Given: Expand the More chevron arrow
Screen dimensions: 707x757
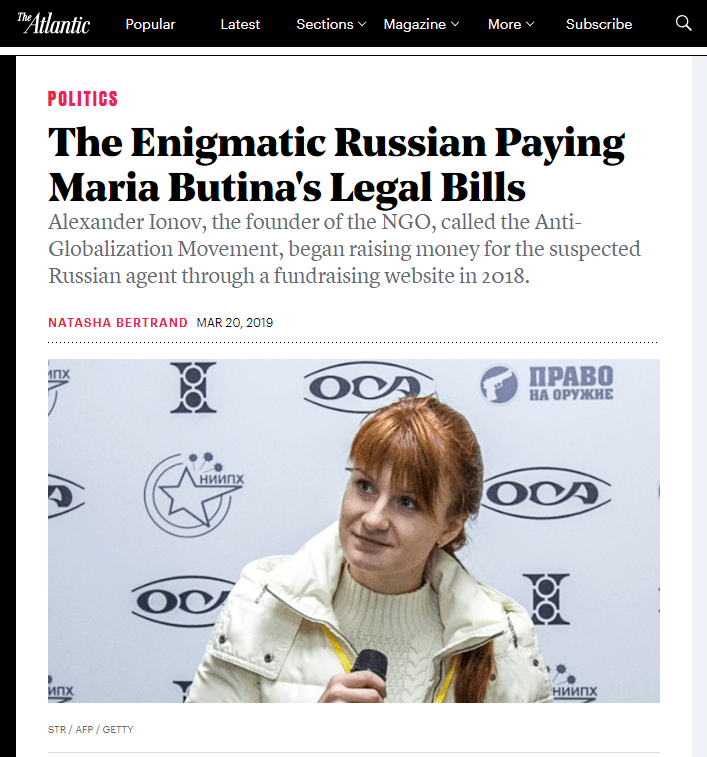Looking at the screenshot, I should [530, 24].
